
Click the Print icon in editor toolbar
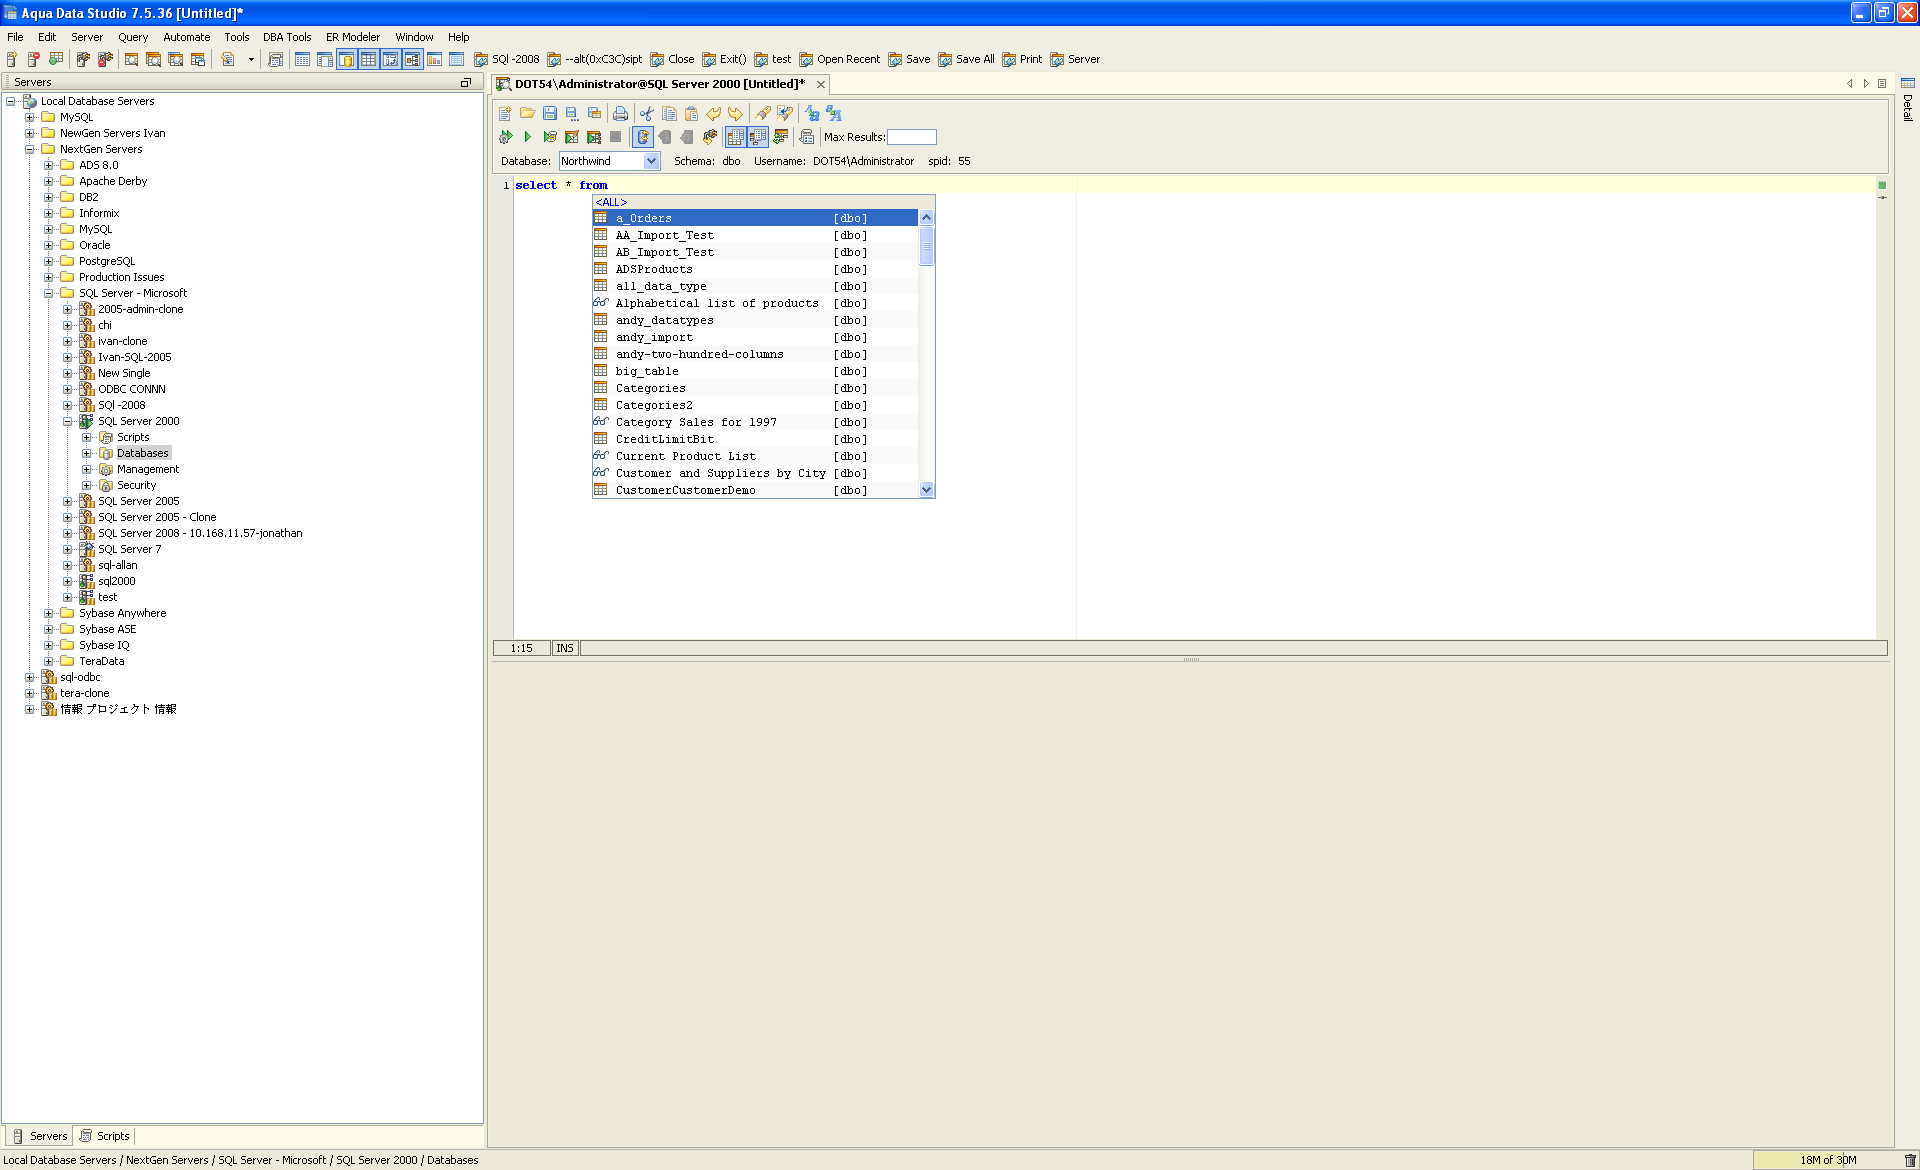[x=620, y=114]
